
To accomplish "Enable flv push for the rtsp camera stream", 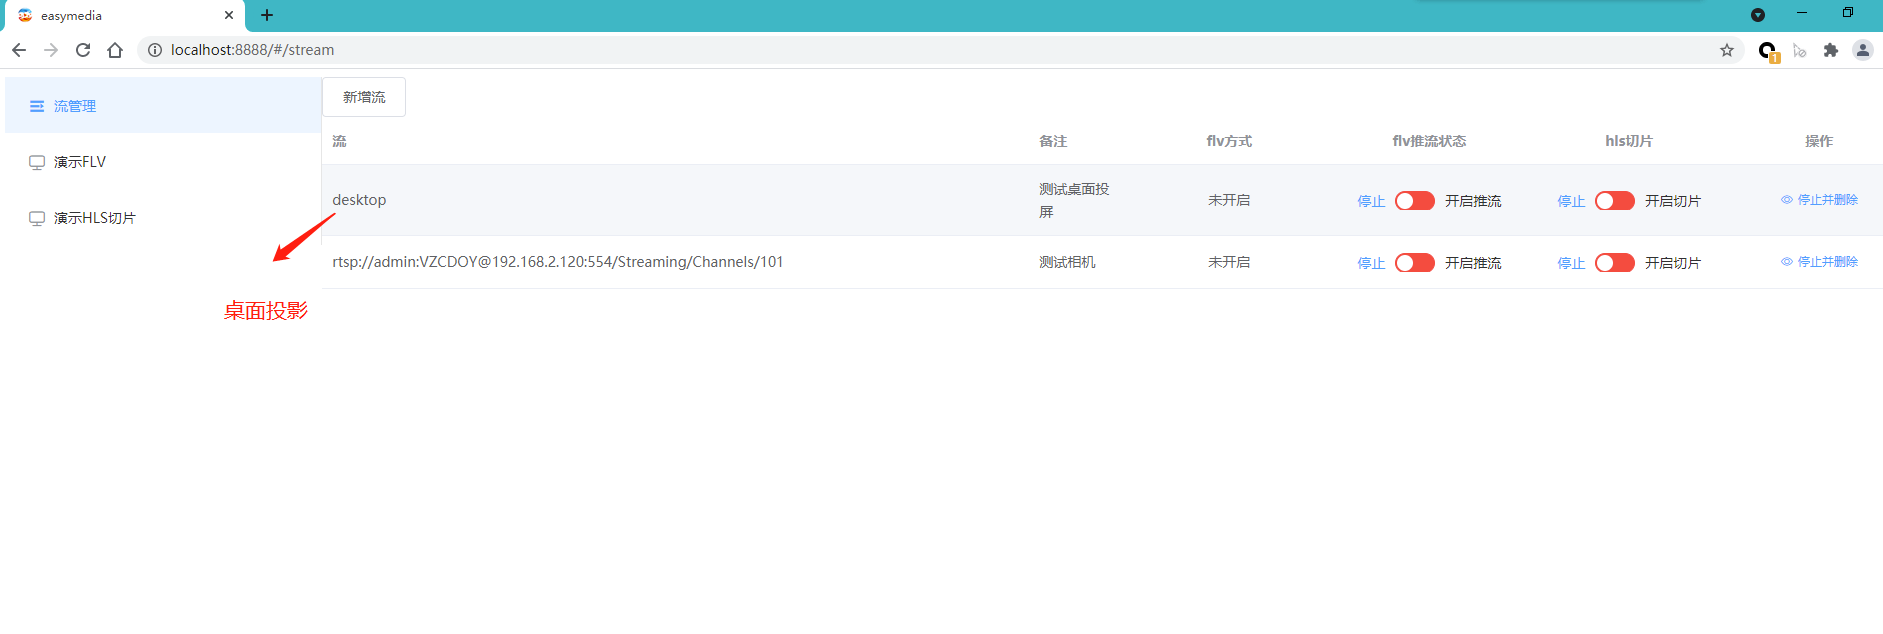I will click(x=1414, y=263).
